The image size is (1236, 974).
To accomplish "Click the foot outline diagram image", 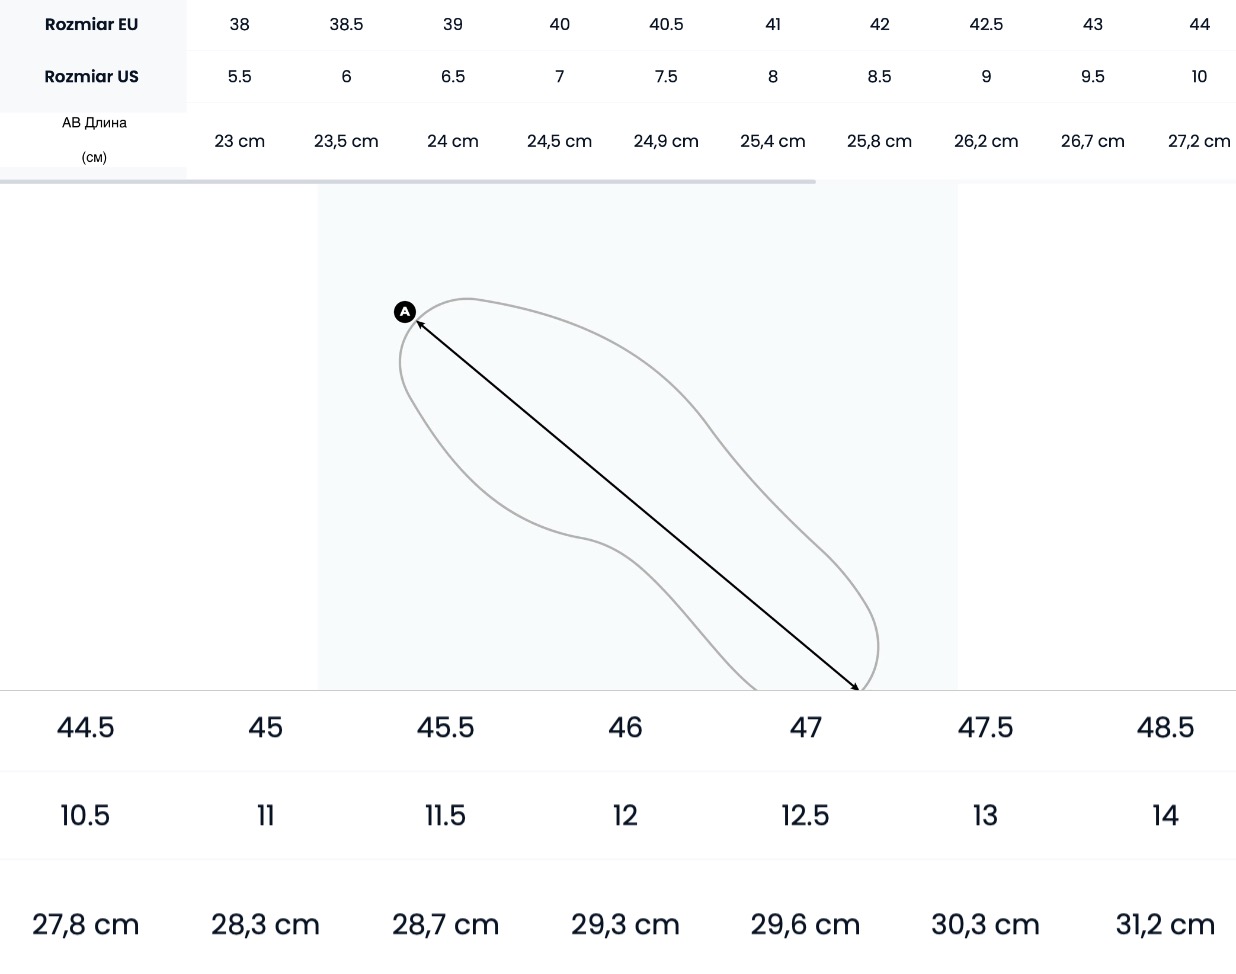I will click(638, 480).
